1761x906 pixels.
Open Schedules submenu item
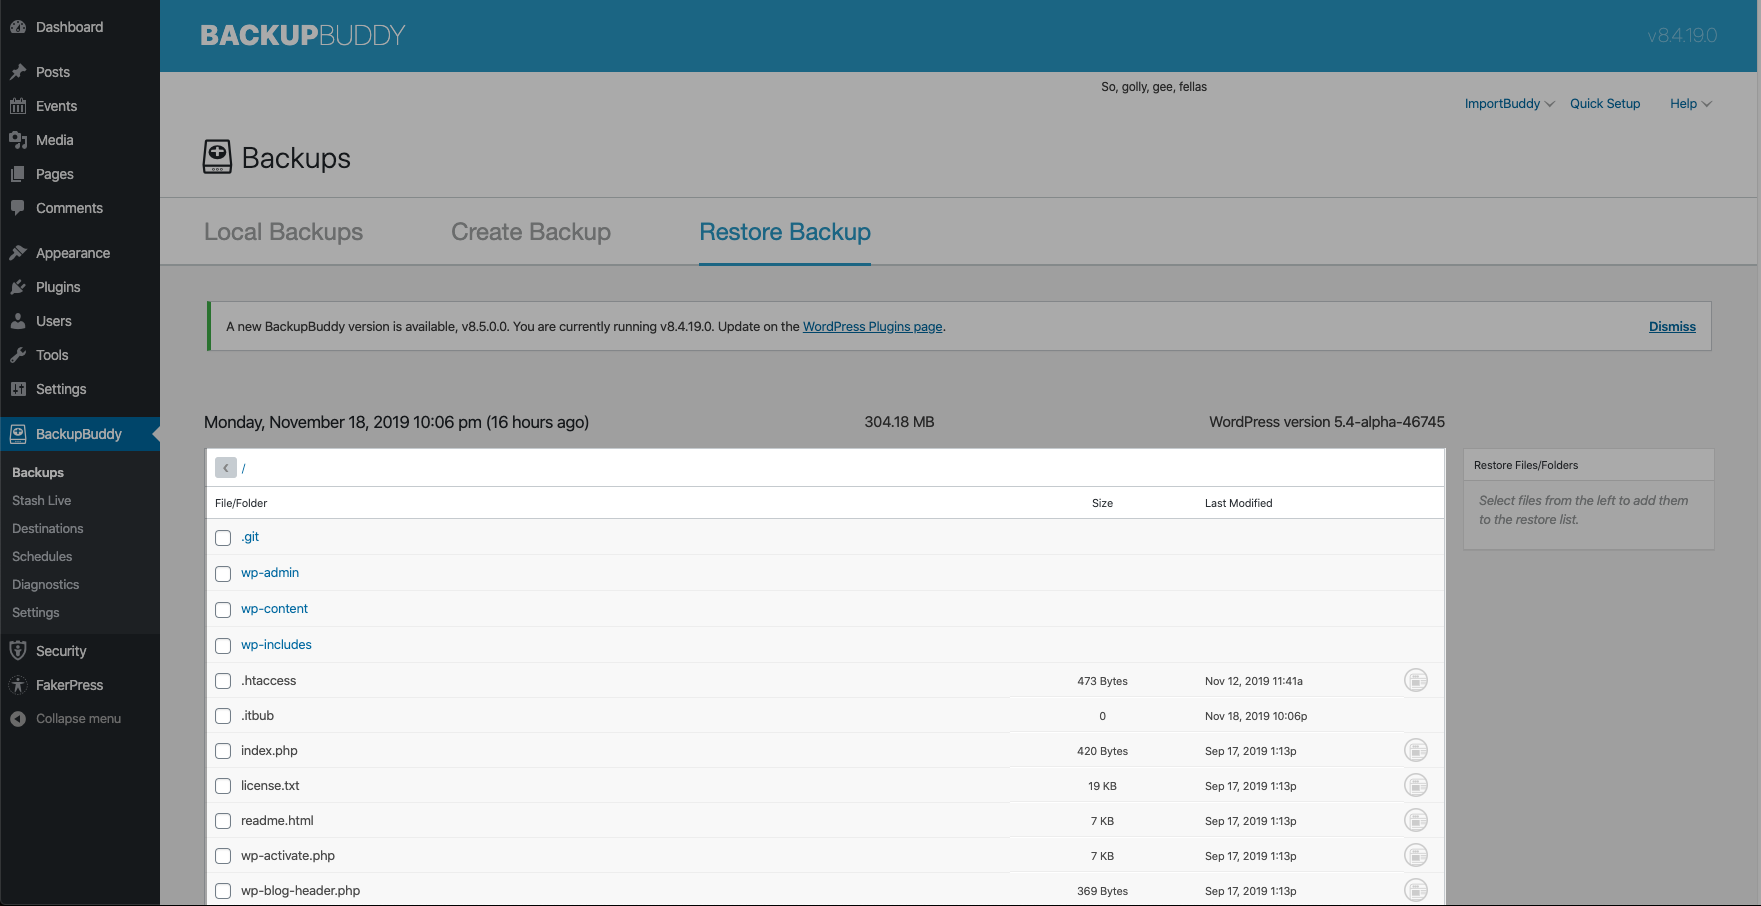click(42, 556)
